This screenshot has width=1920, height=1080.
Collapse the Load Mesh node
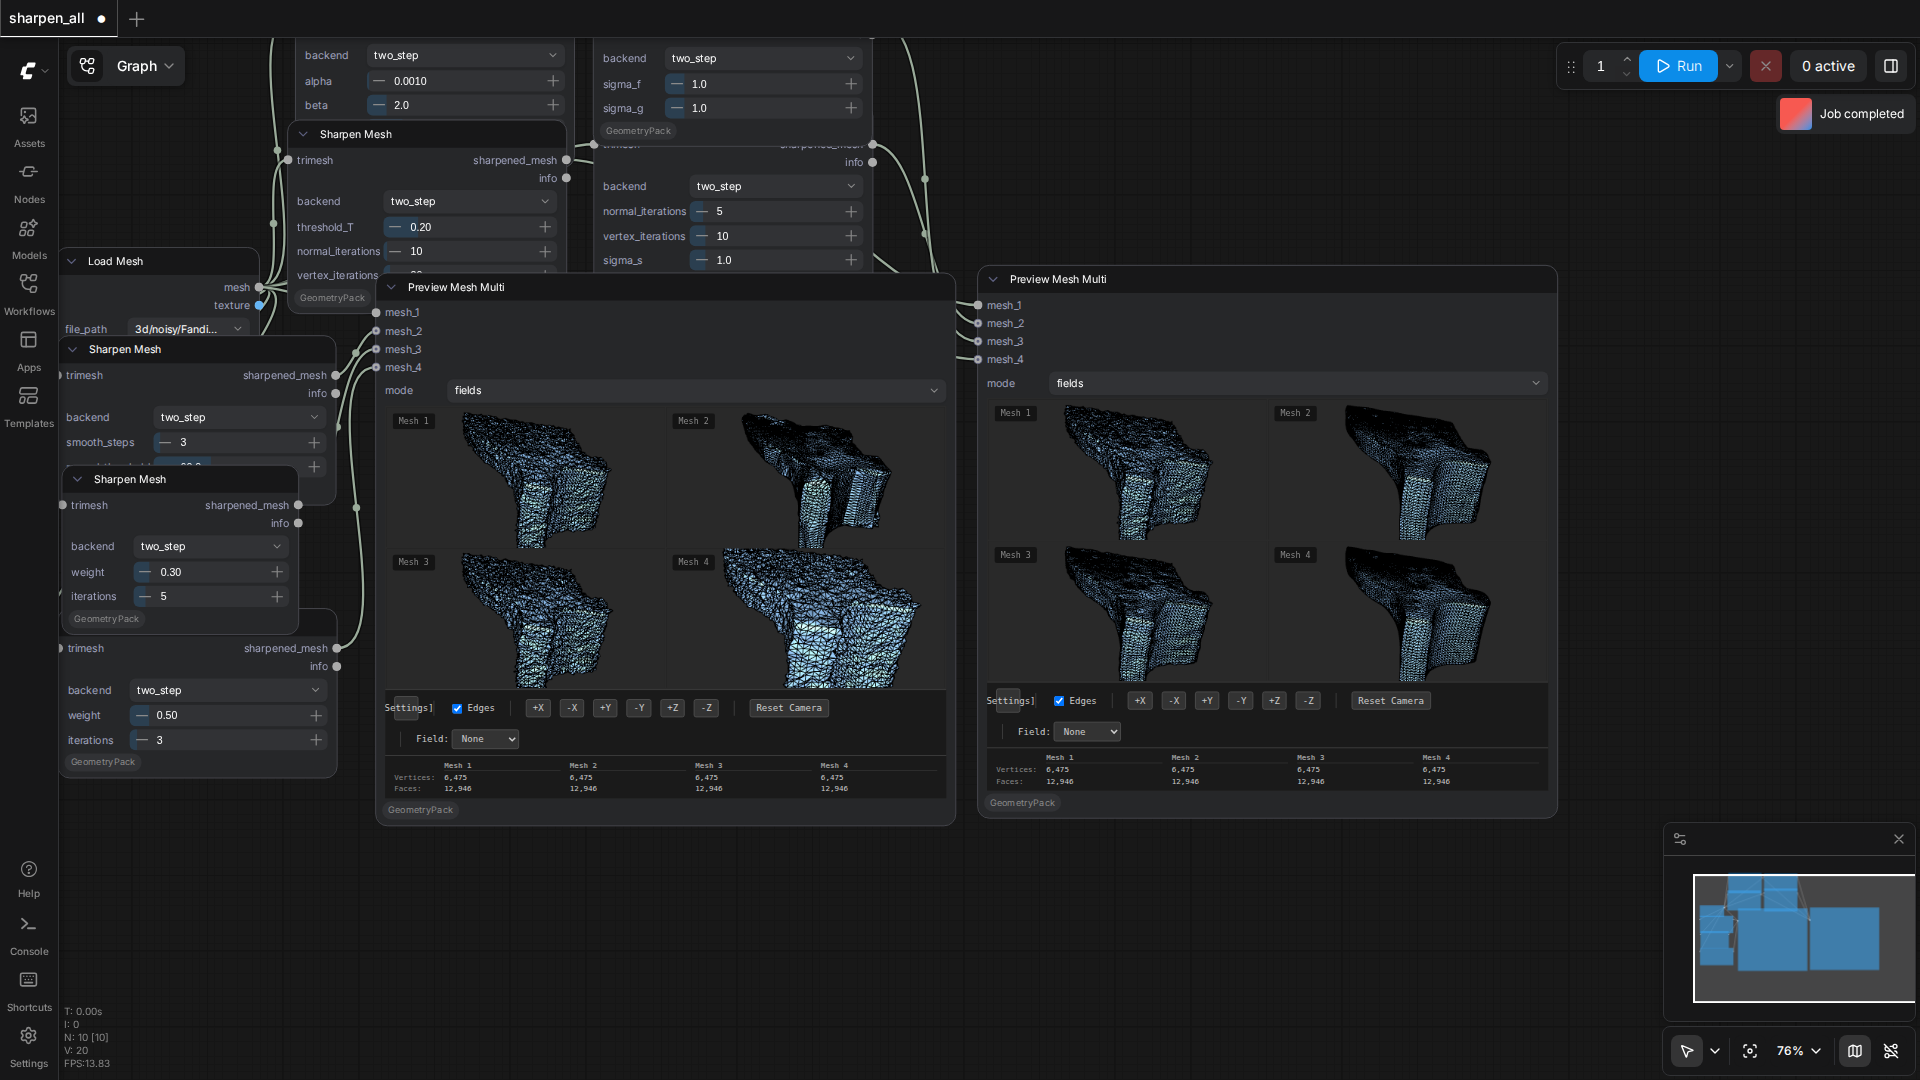[72, 261]
